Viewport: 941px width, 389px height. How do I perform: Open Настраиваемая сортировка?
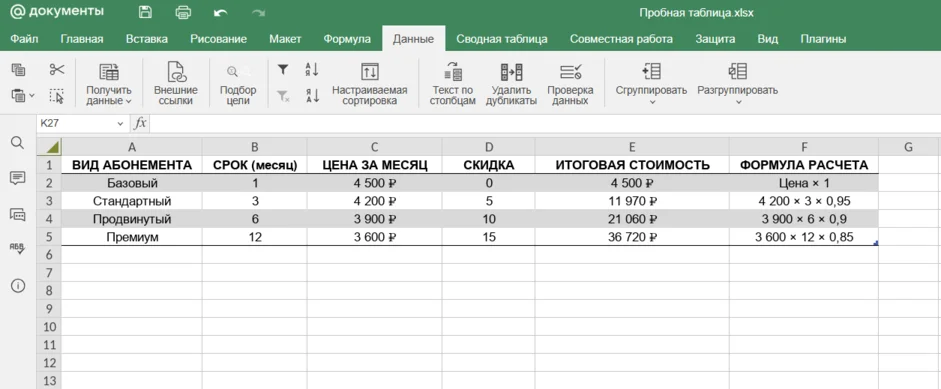[370, 84]
